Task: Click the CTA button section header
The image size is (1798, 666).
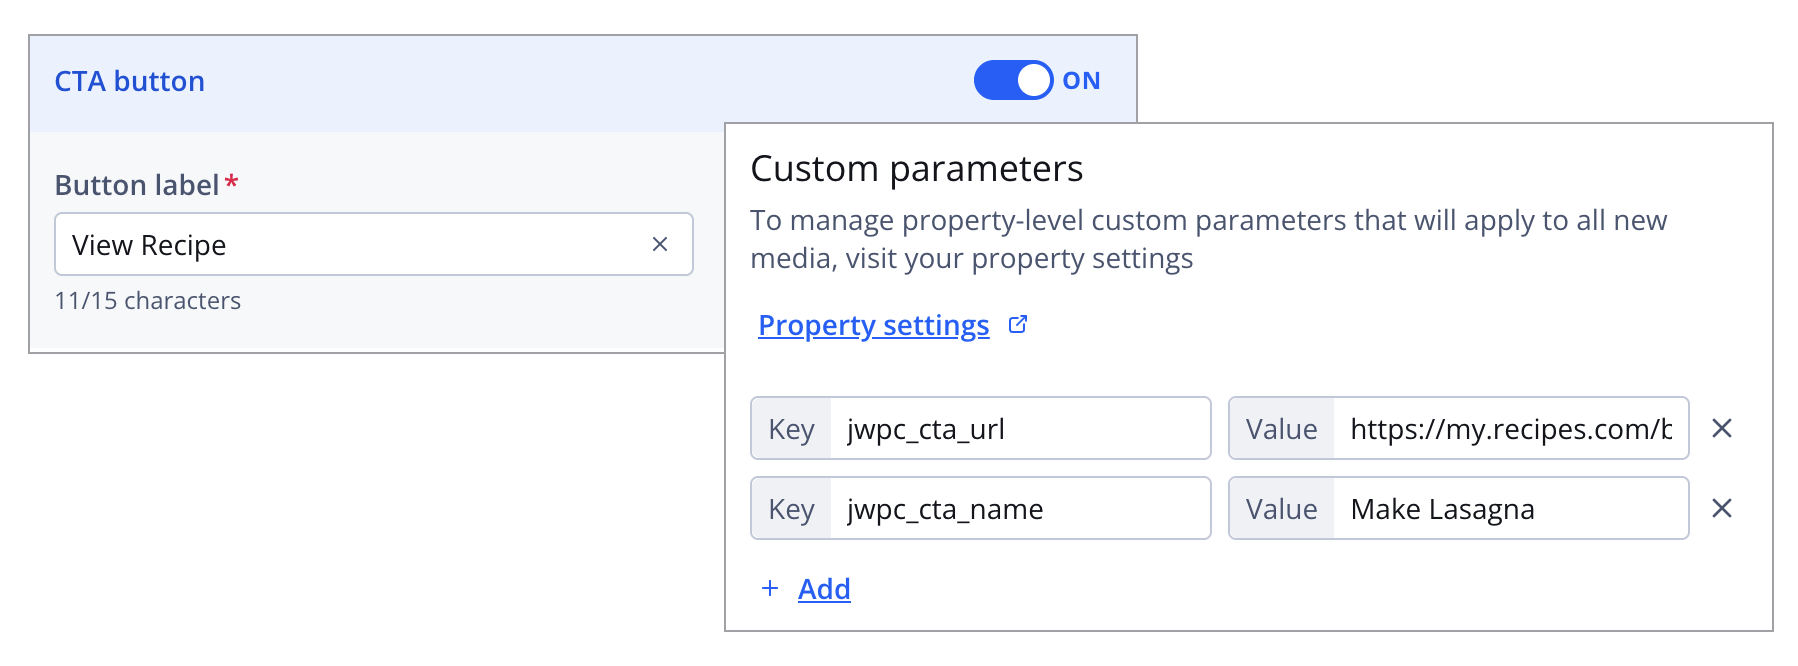Action: 128,80
